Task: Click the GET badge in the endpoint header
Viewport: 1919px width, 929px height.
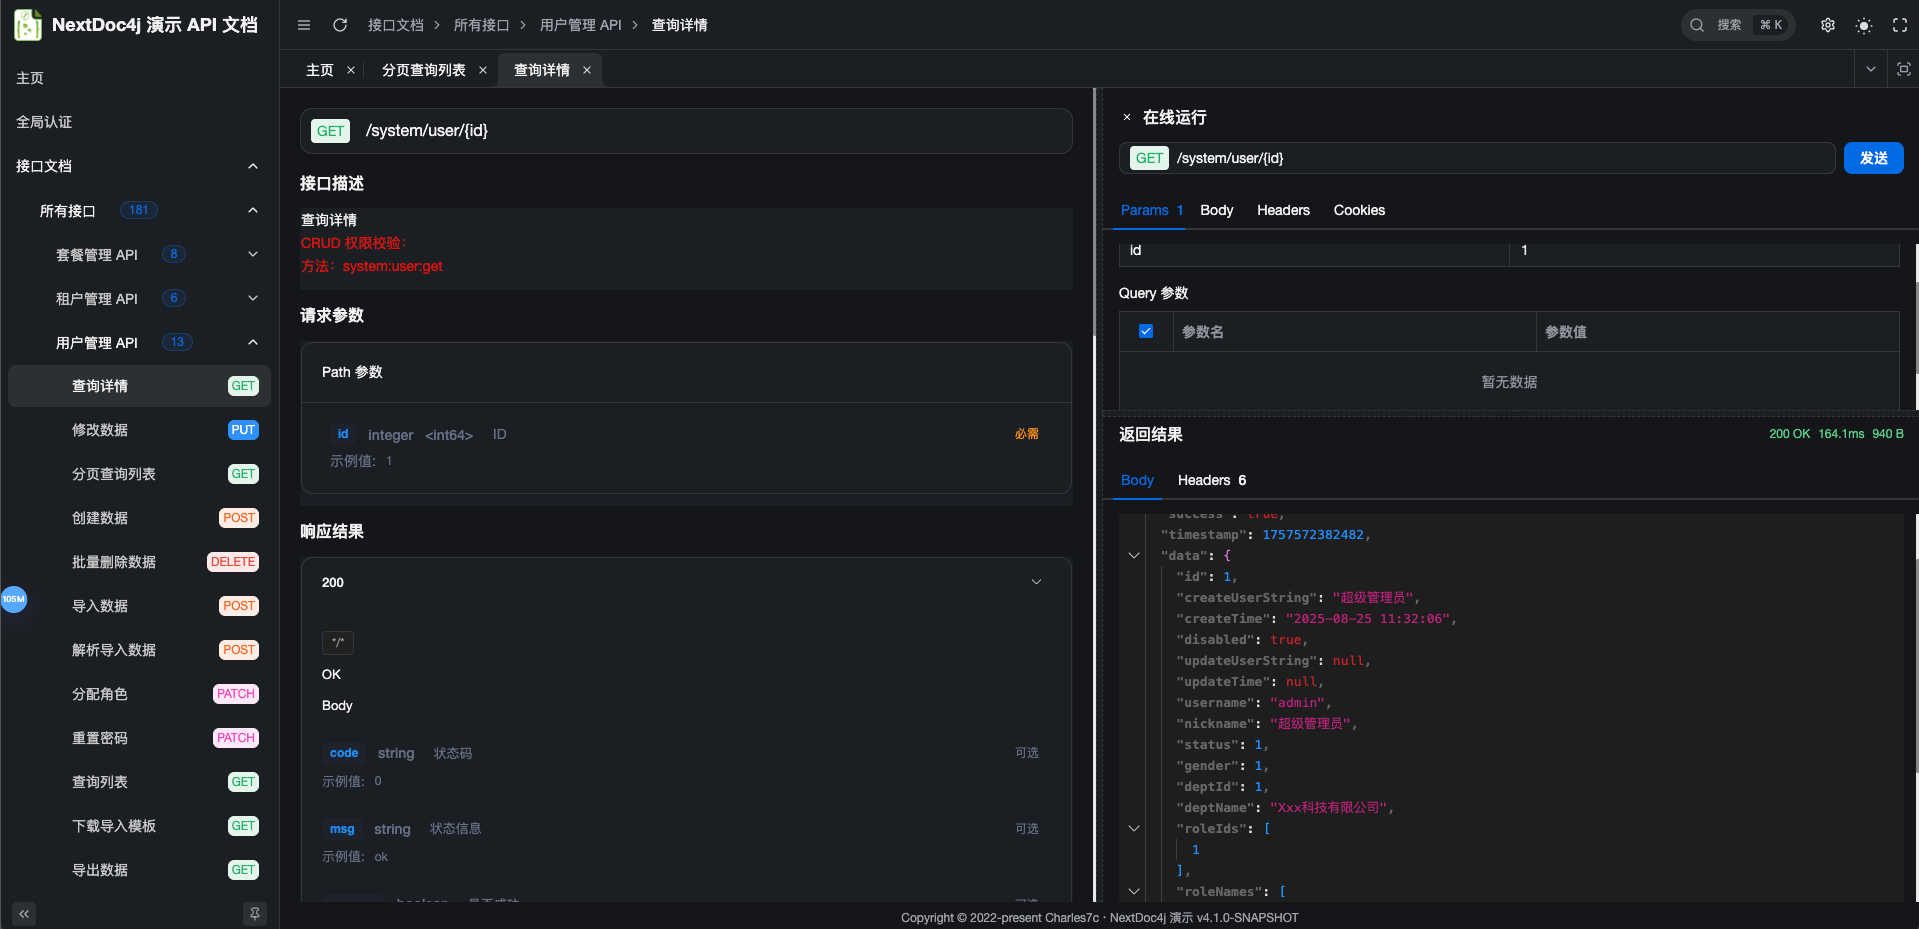Action: point(331,131)
